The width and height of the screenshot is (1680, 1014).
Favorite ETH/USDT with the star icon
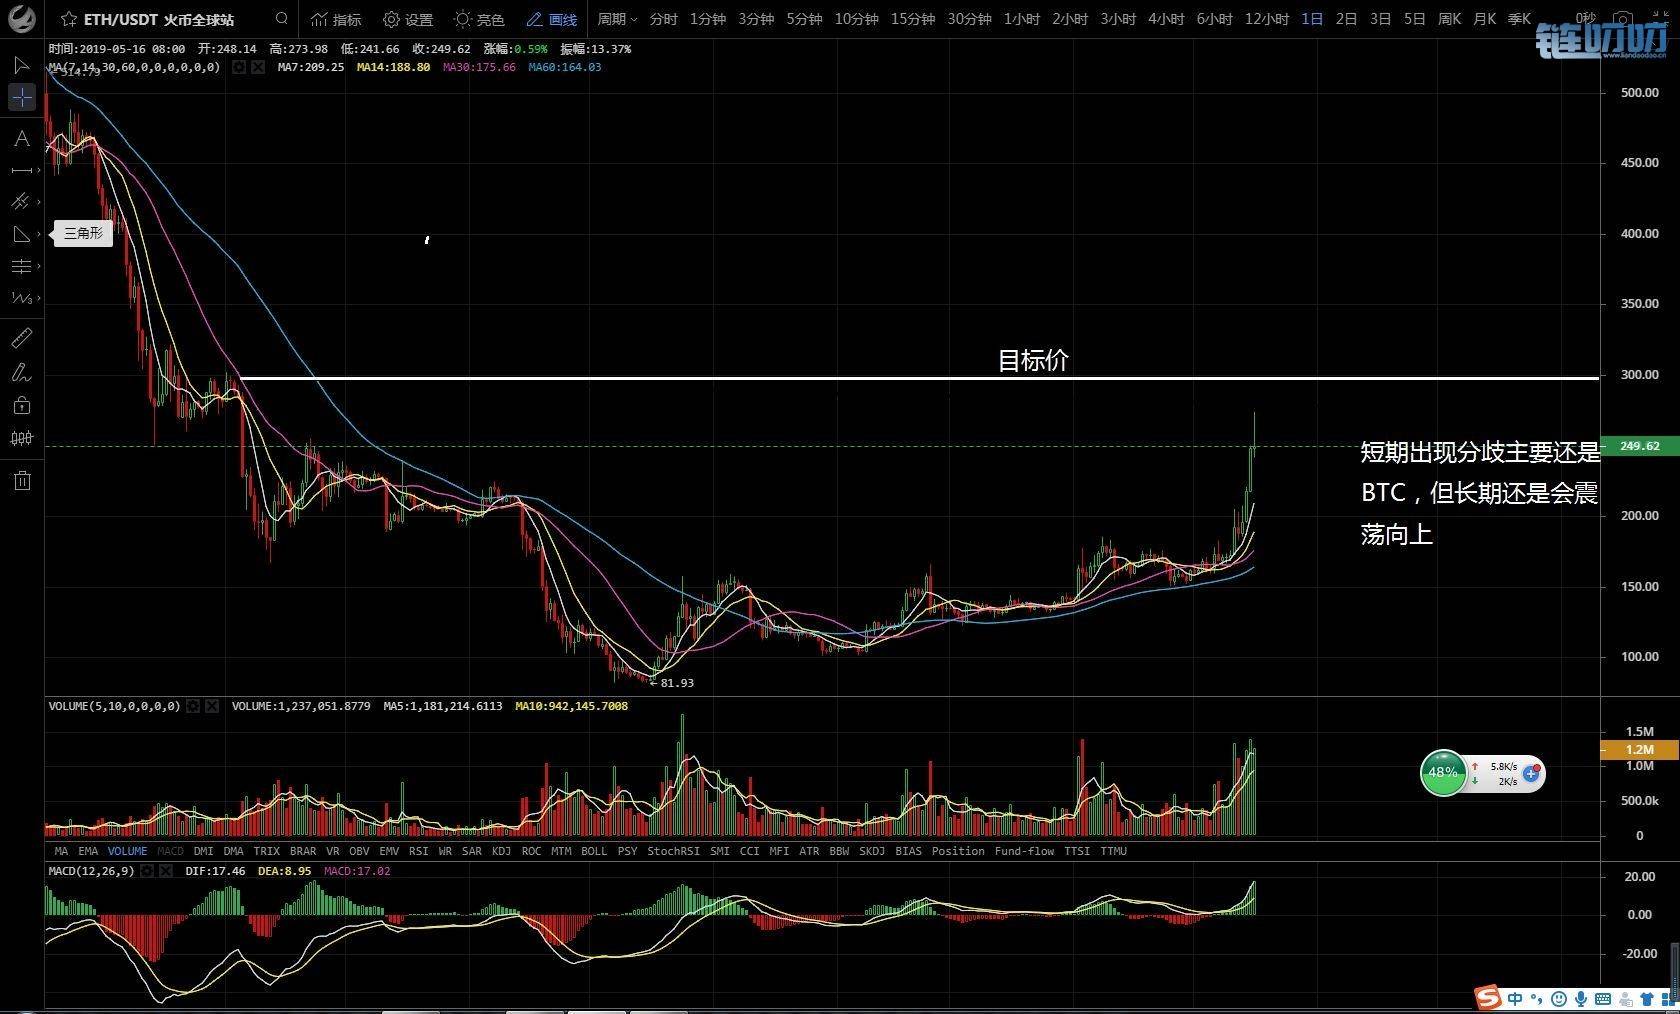coord(69,19)
